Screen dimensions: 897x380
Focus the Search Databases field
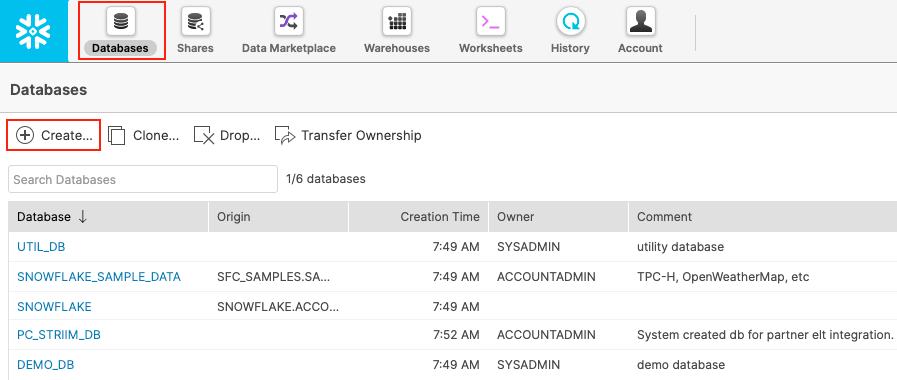(143, 179)
